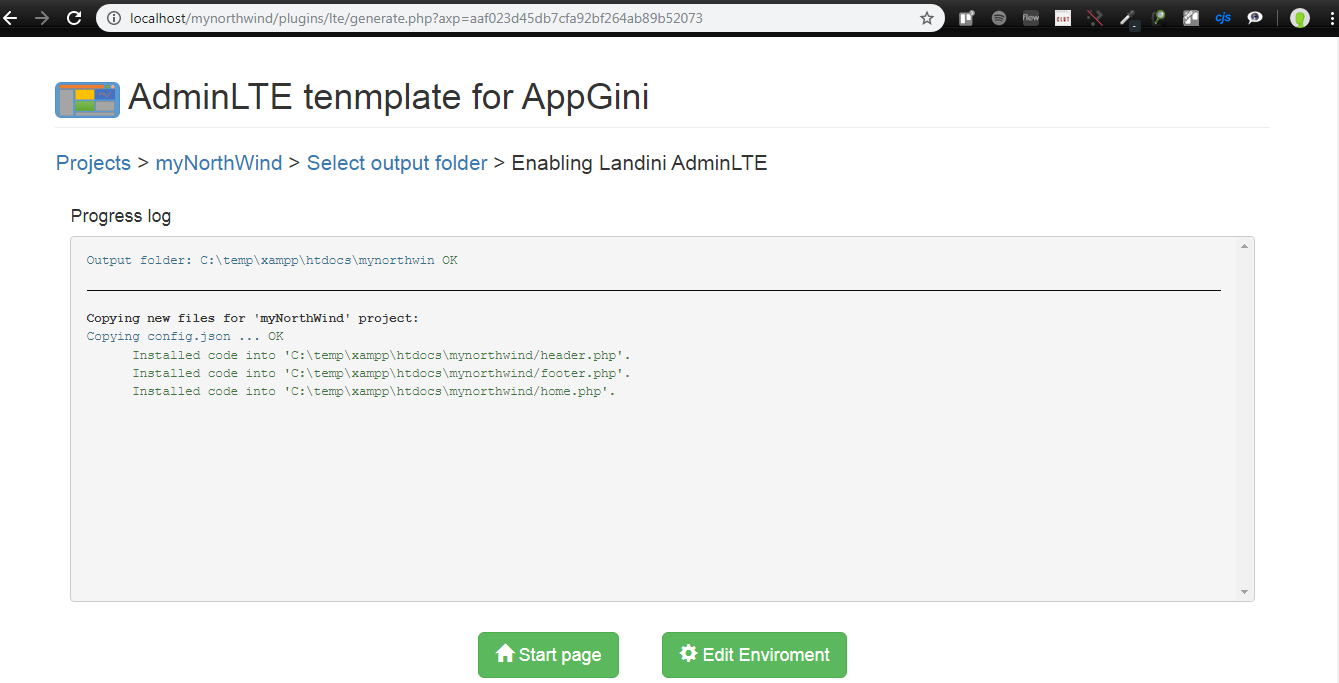
Task: Click the progress log scrollbar up arrow
Action: (x=1245, y=246)
